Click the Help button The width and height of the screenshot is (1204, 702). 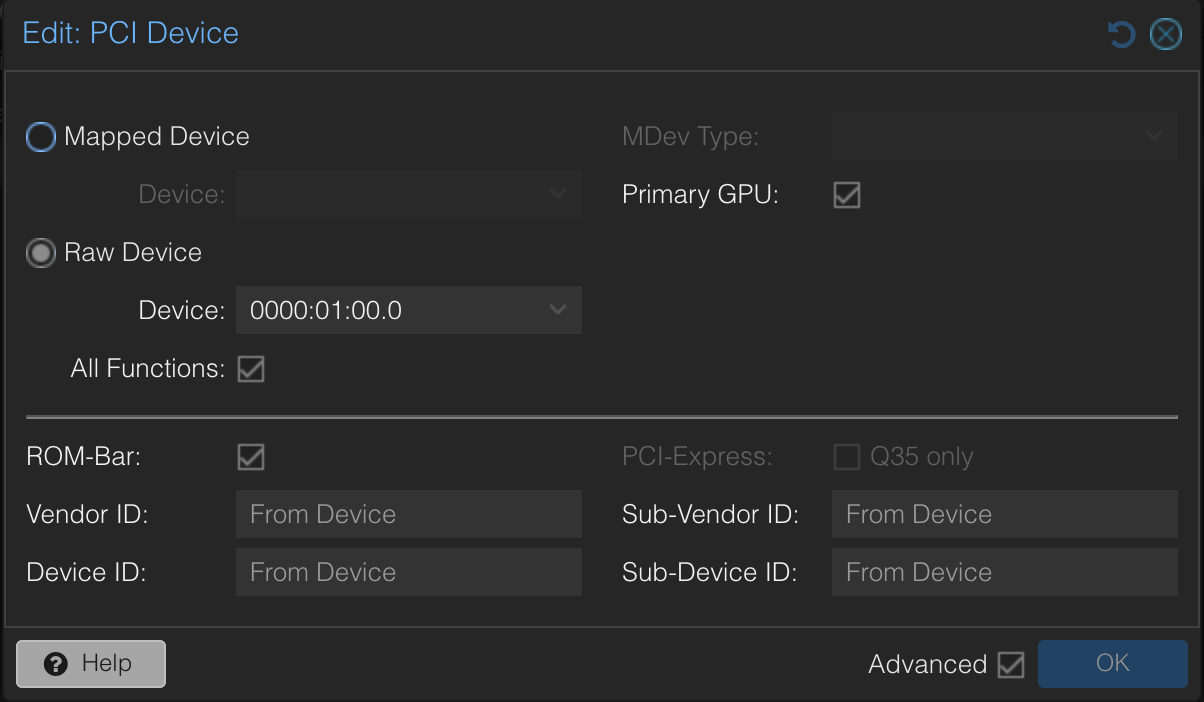pos(91,664)
